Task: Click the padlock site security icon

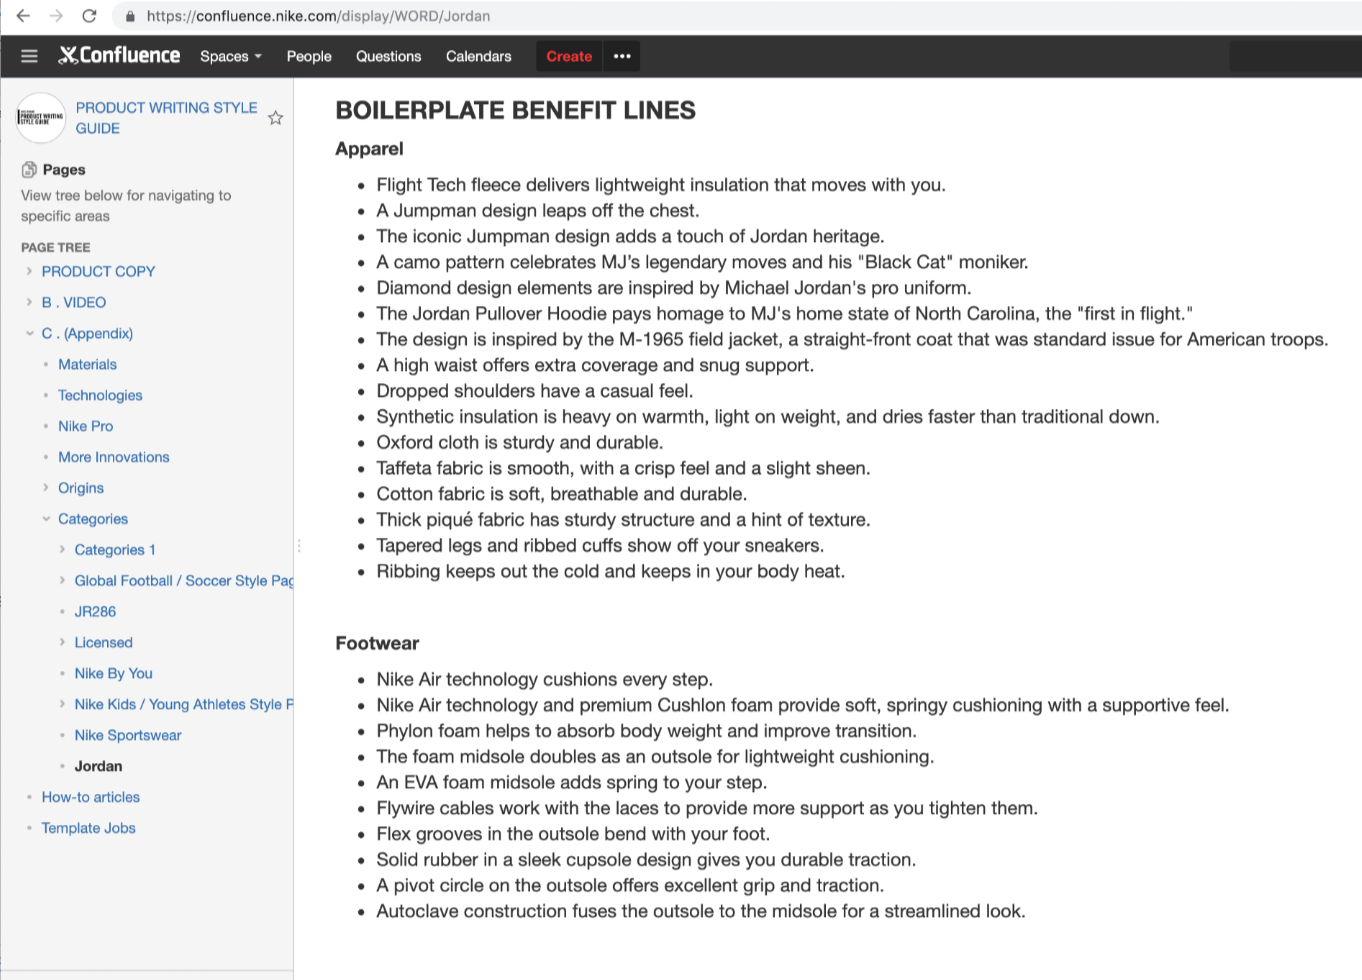Action: tap(130, 16)
